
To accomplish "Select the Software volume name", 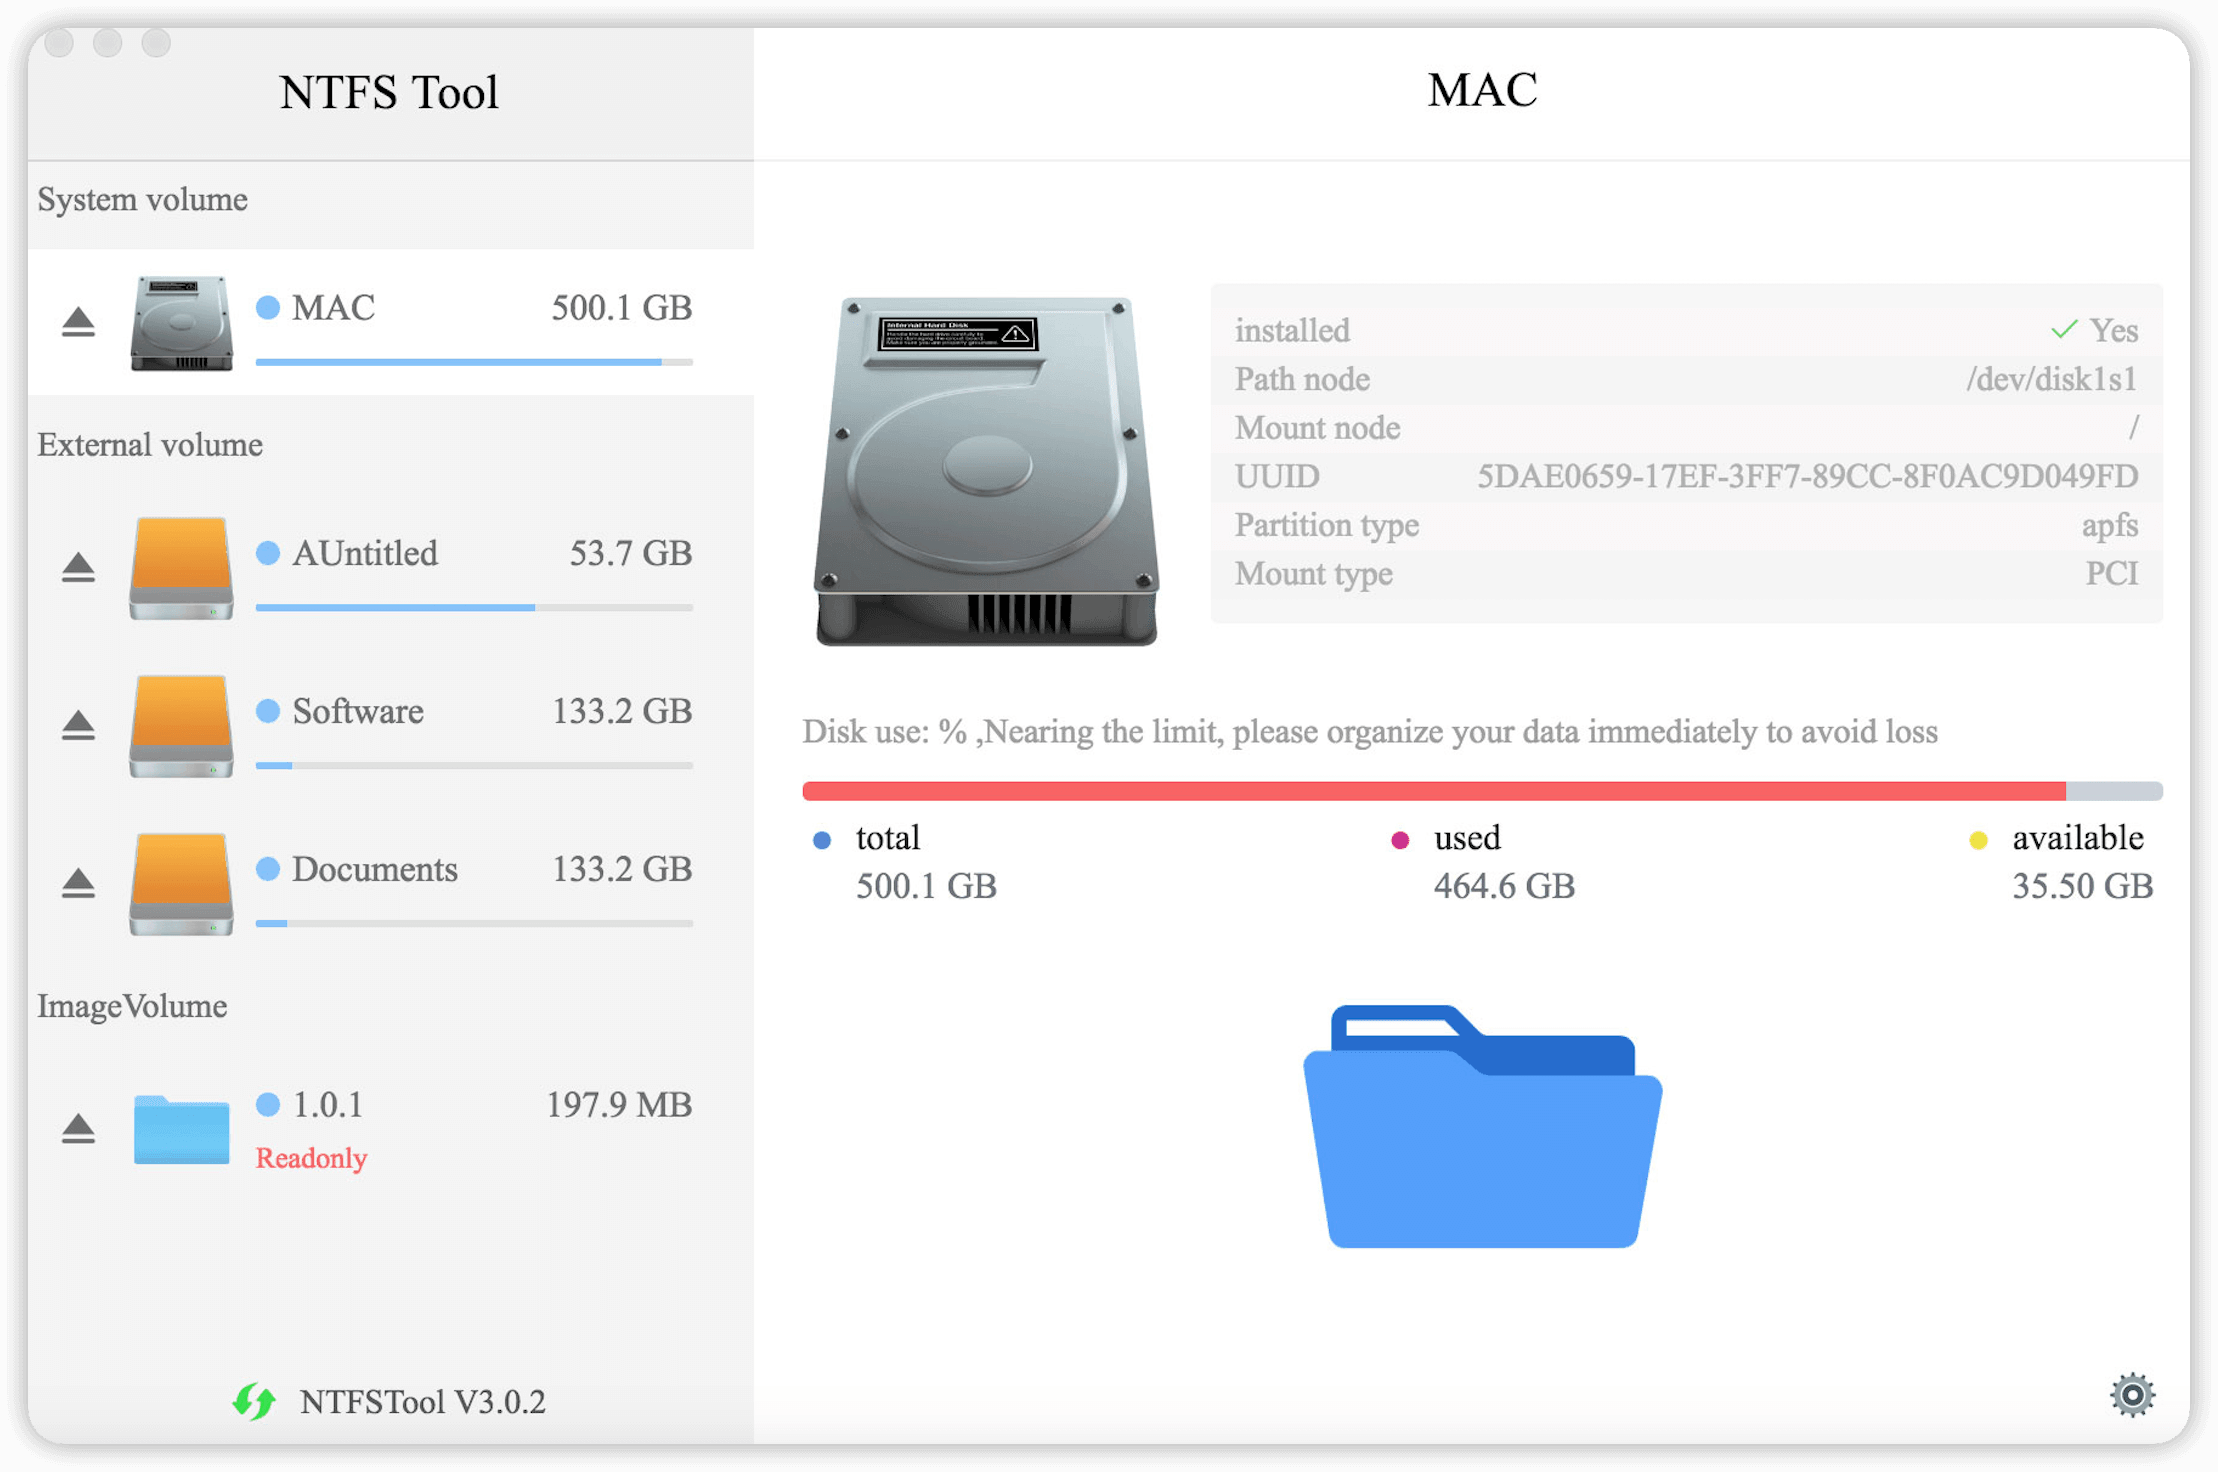I will [x=358, y=711].
